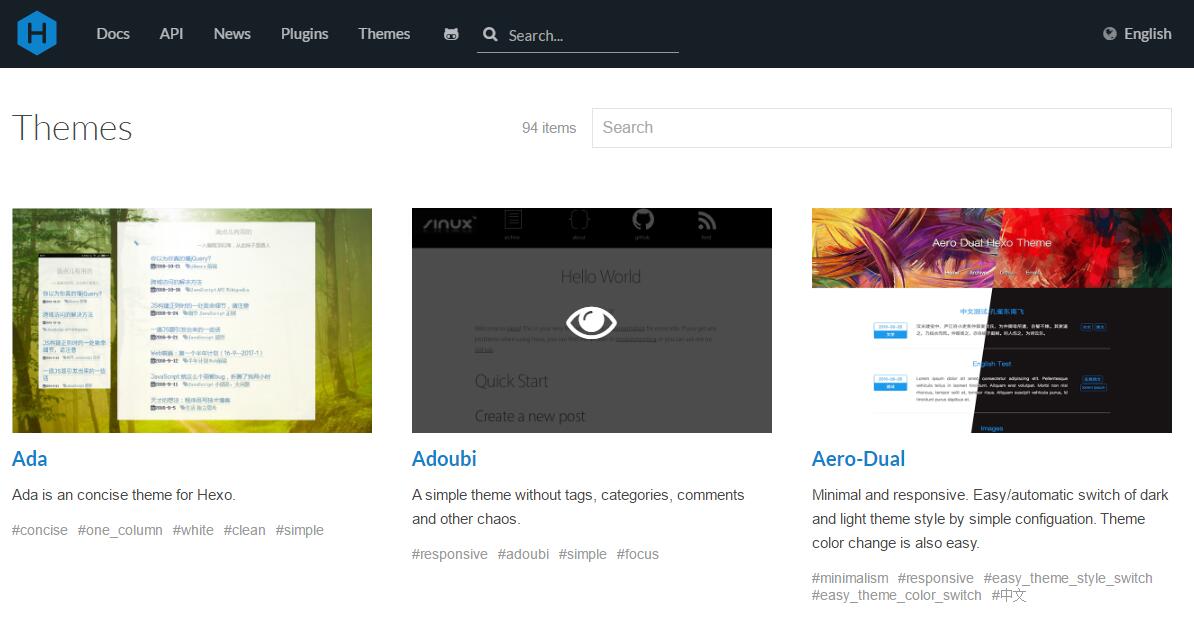Open the News section
1194x619 pixels.
point(232,34)
